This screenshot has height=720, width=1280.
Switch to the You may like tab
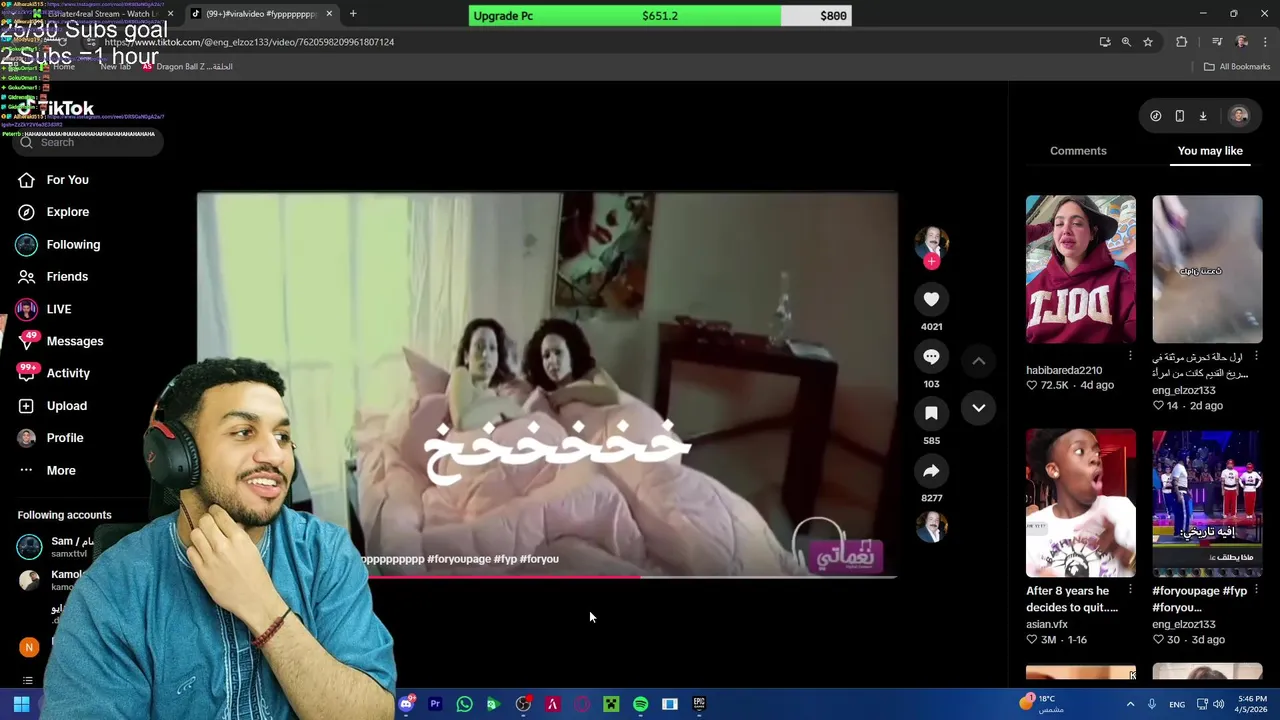coord(1210,151)
